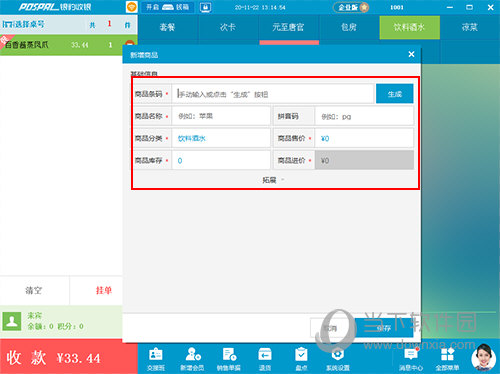Image resolution: width=500 pixels, height=374 pixels.
Task: Open the 退货 returns icon
Action: pyautogui.click(x=265, y=359)
